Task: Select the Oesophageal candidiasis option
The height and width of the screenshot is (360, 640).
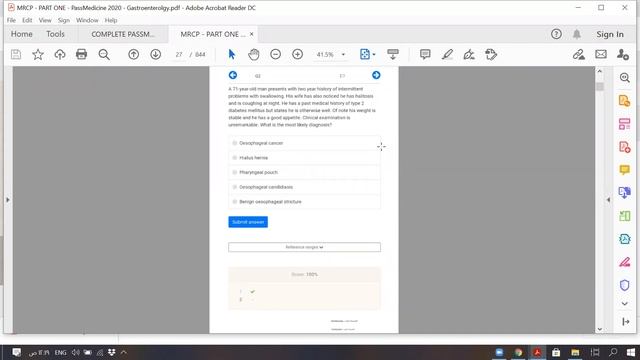Action: 304,187
